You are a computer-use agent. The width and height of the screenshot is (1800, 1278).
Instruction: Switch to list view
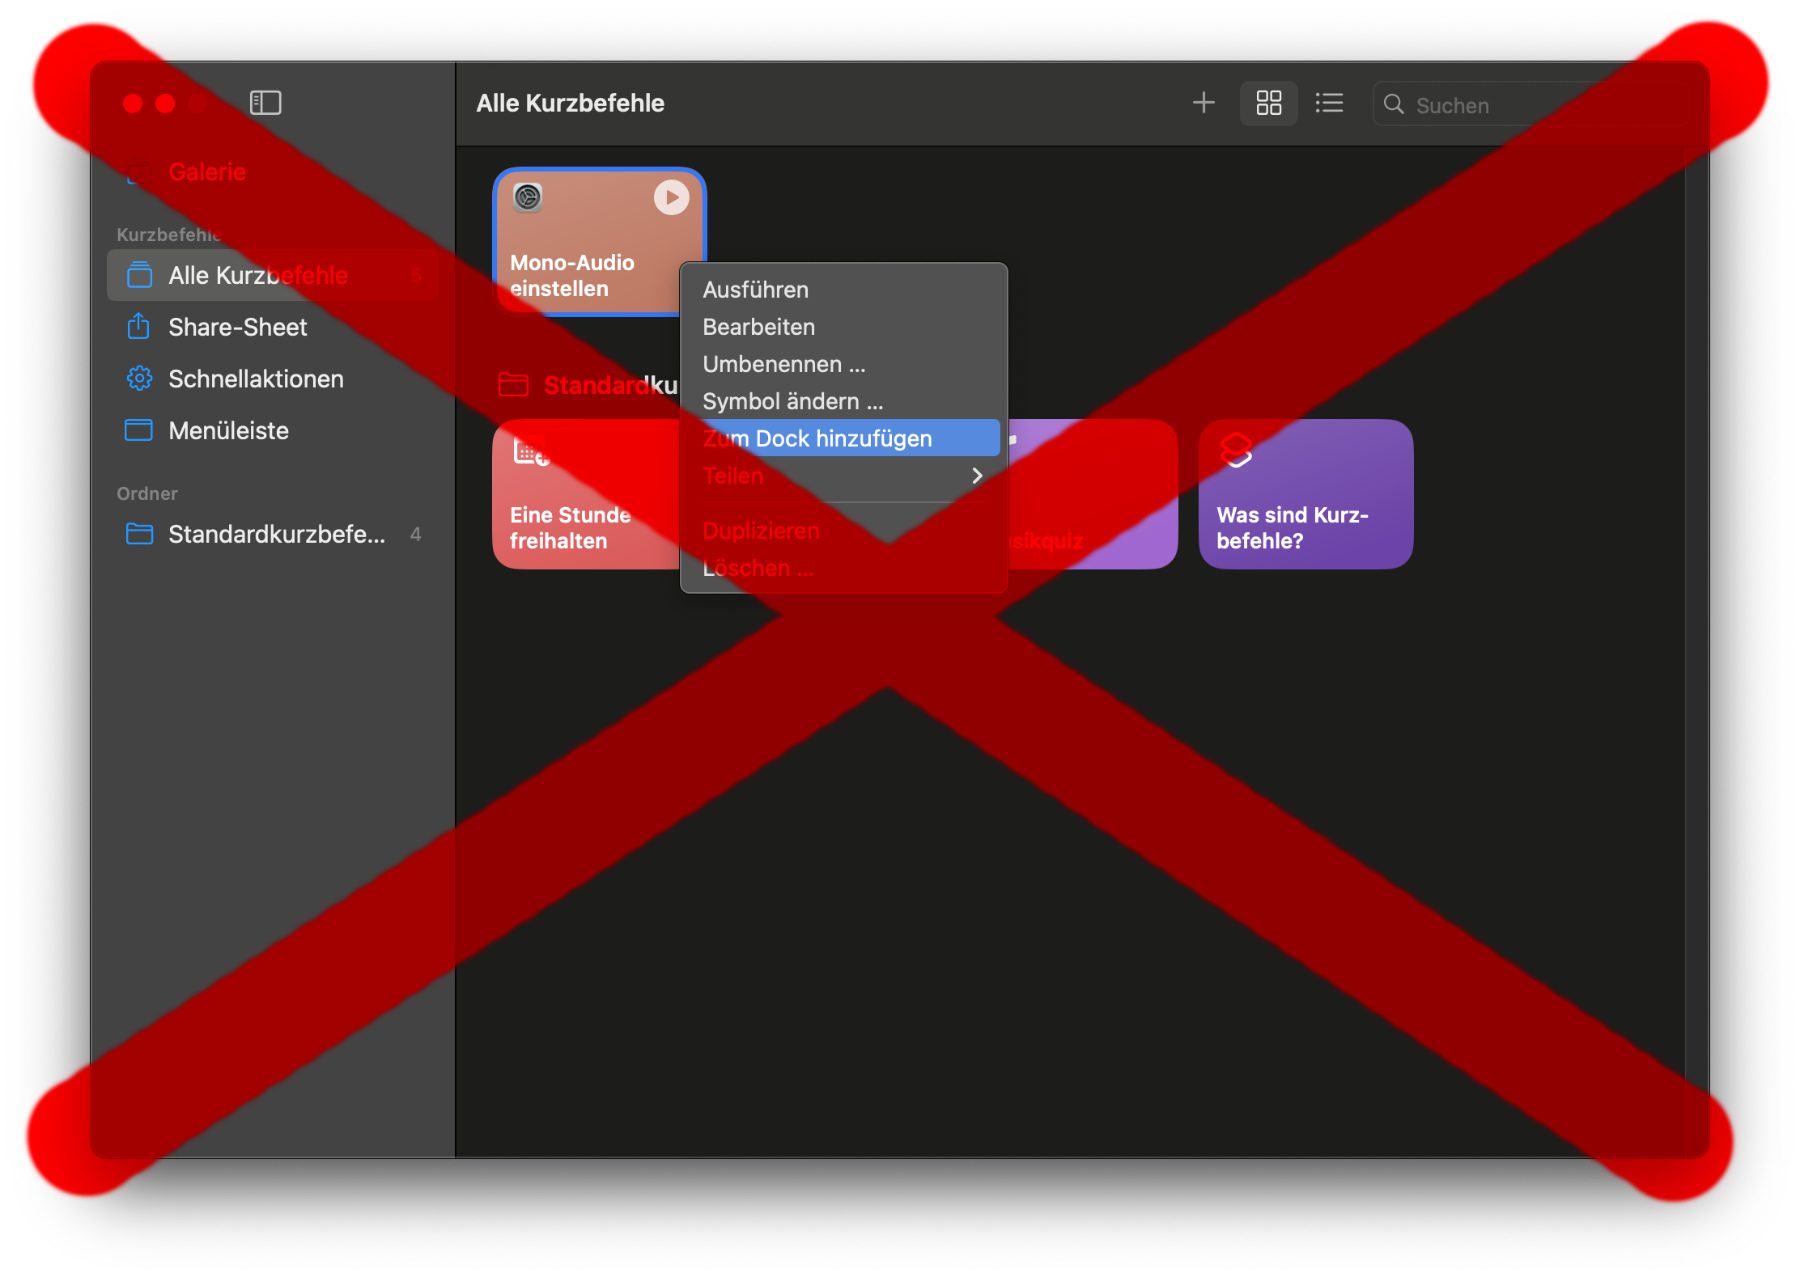(1329, 103)
